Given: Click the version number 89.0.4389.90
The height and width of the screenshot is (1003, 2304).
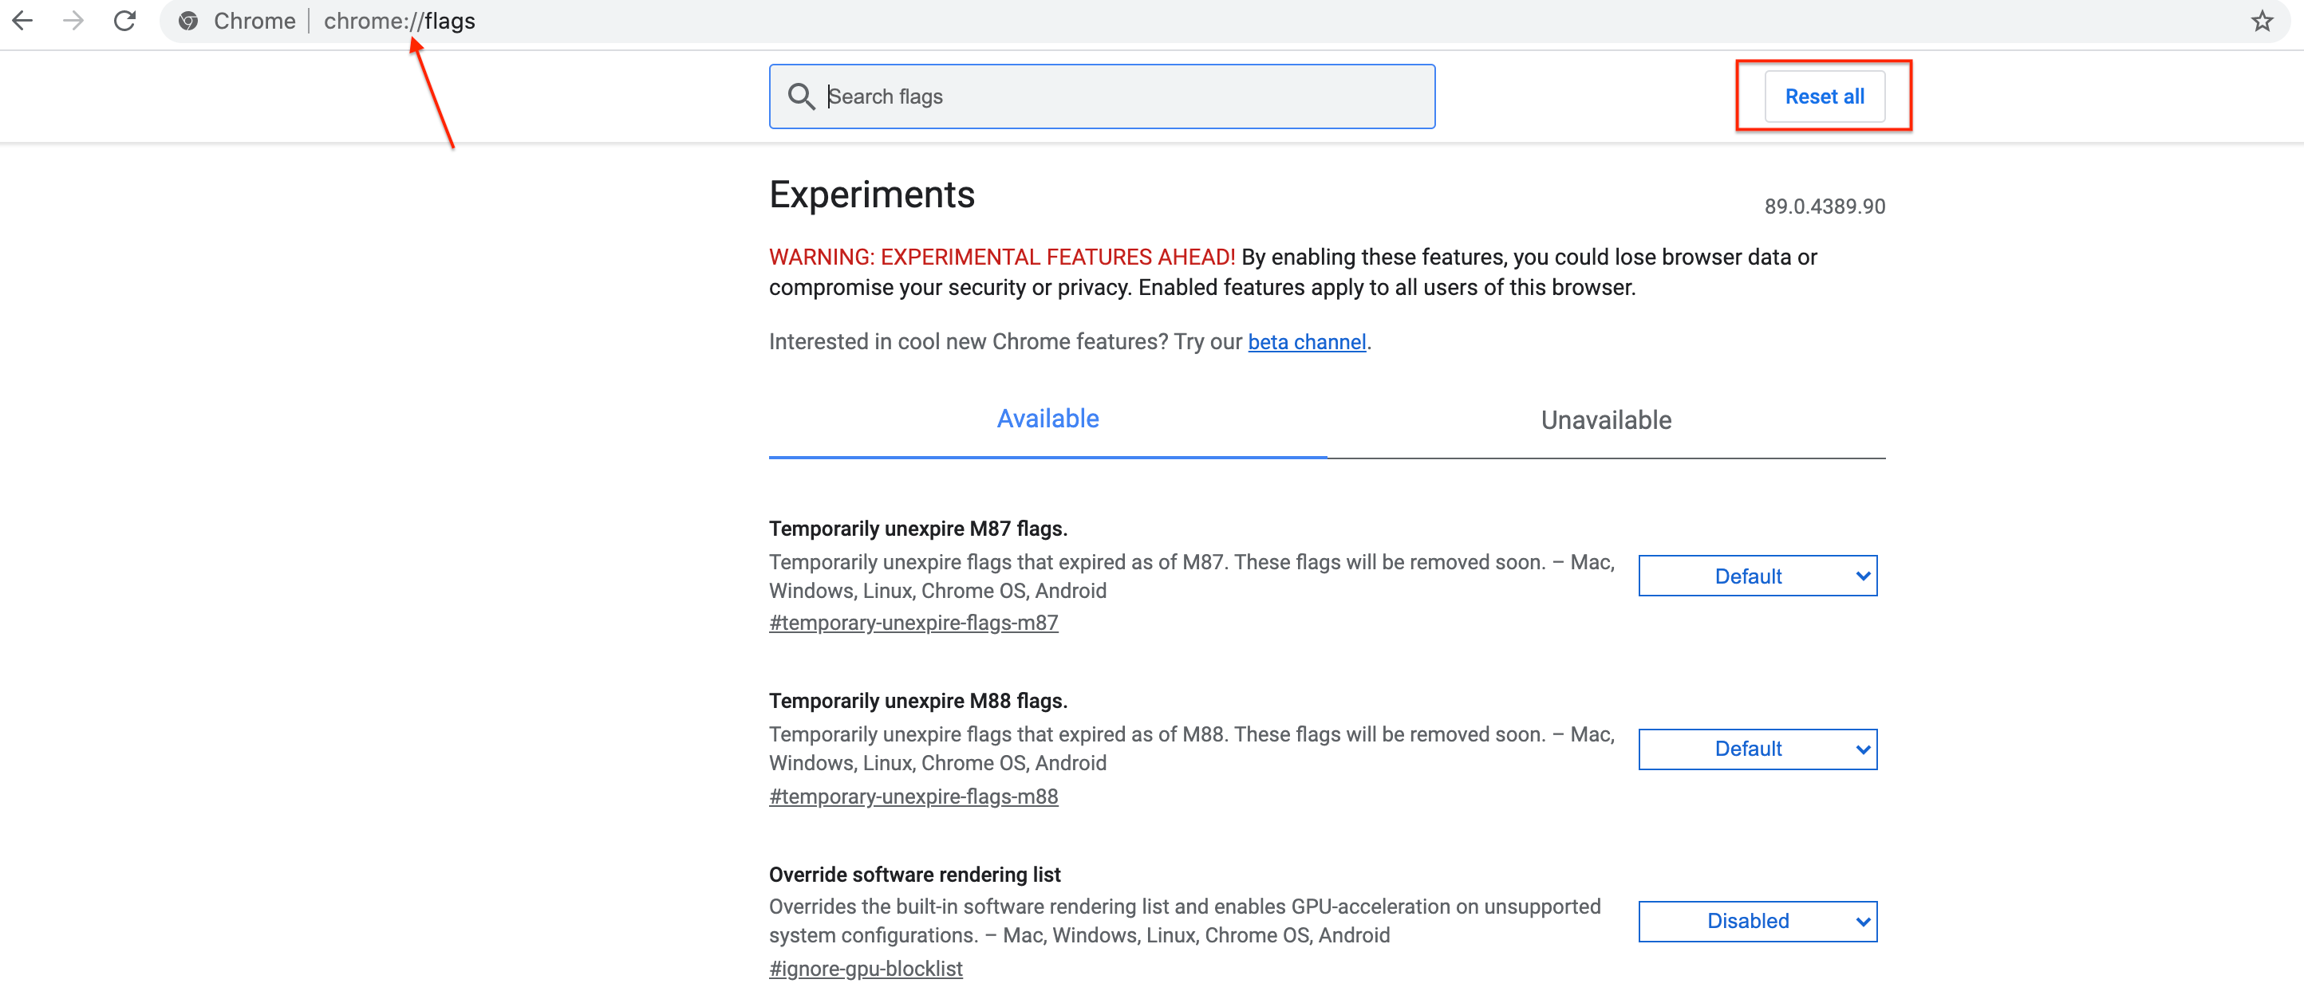Looking at the screenshot, I should (x=1824, y=207).
